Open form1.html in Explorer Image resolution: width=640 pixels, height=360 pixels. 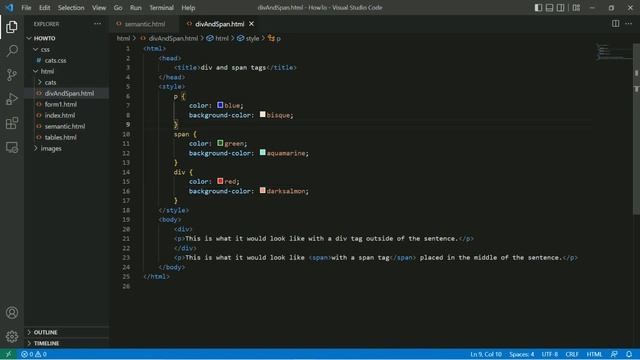(x=67, y=104)
